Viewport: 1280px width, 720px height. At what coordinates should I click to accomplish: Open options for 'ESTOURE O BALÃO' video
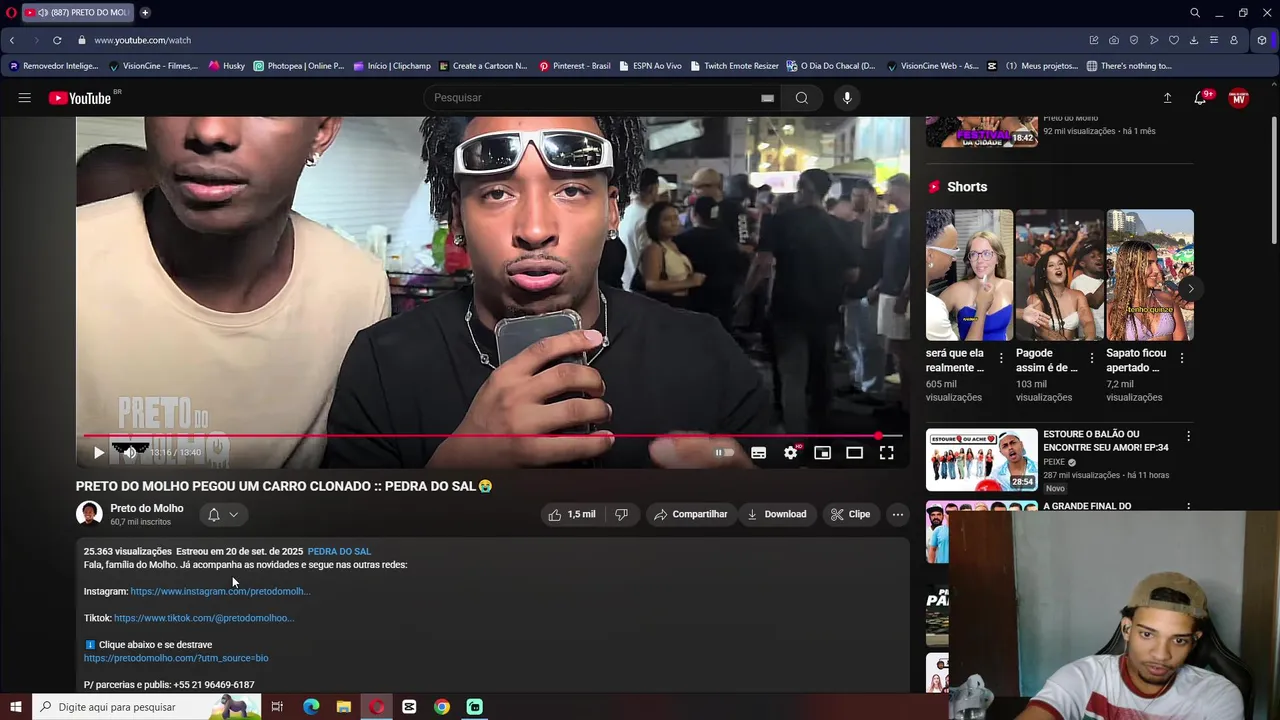pyautogui.click(x=1188, y=437)
